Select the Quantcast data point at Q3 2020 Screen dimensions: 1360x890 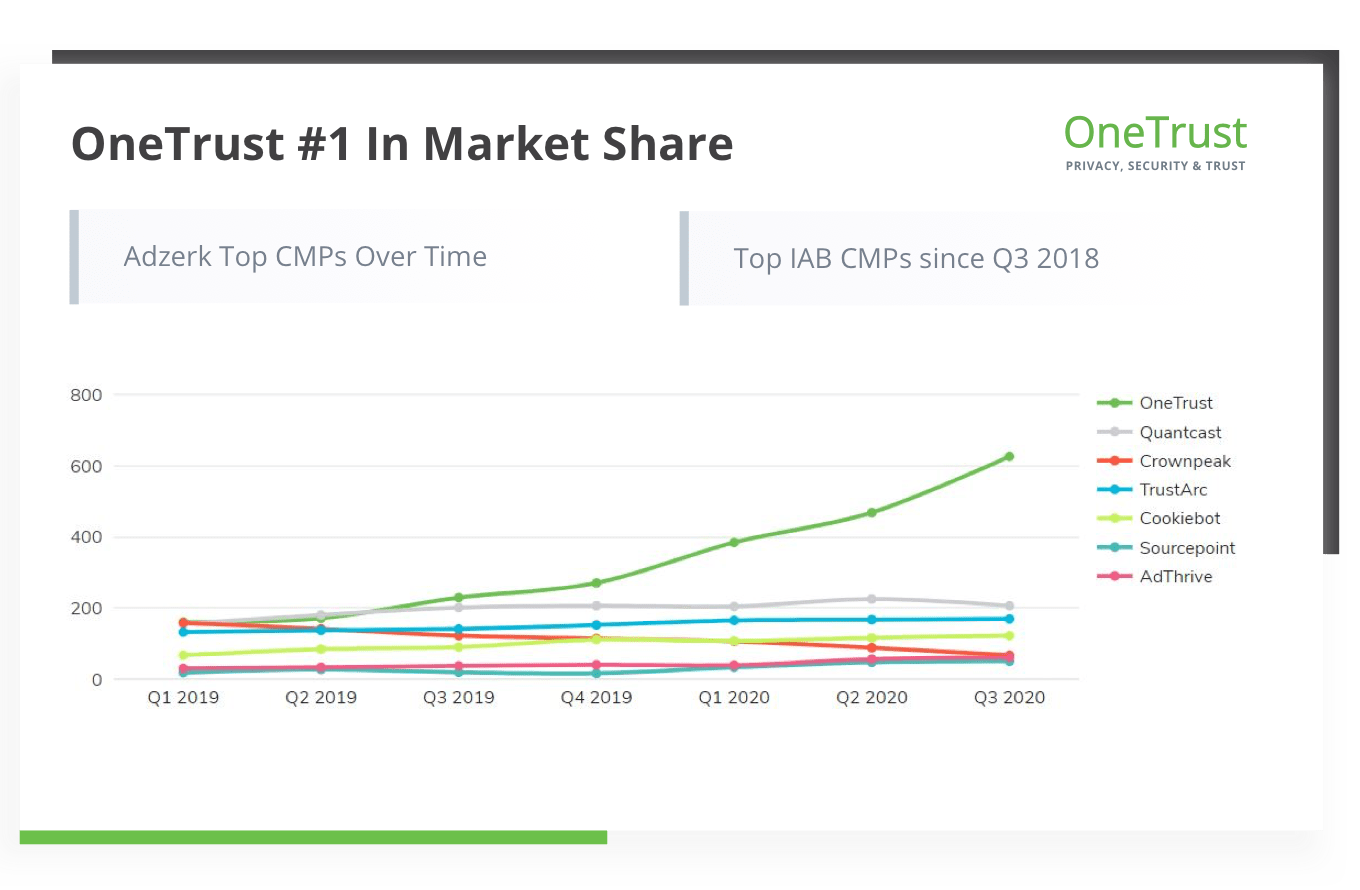1009,606
